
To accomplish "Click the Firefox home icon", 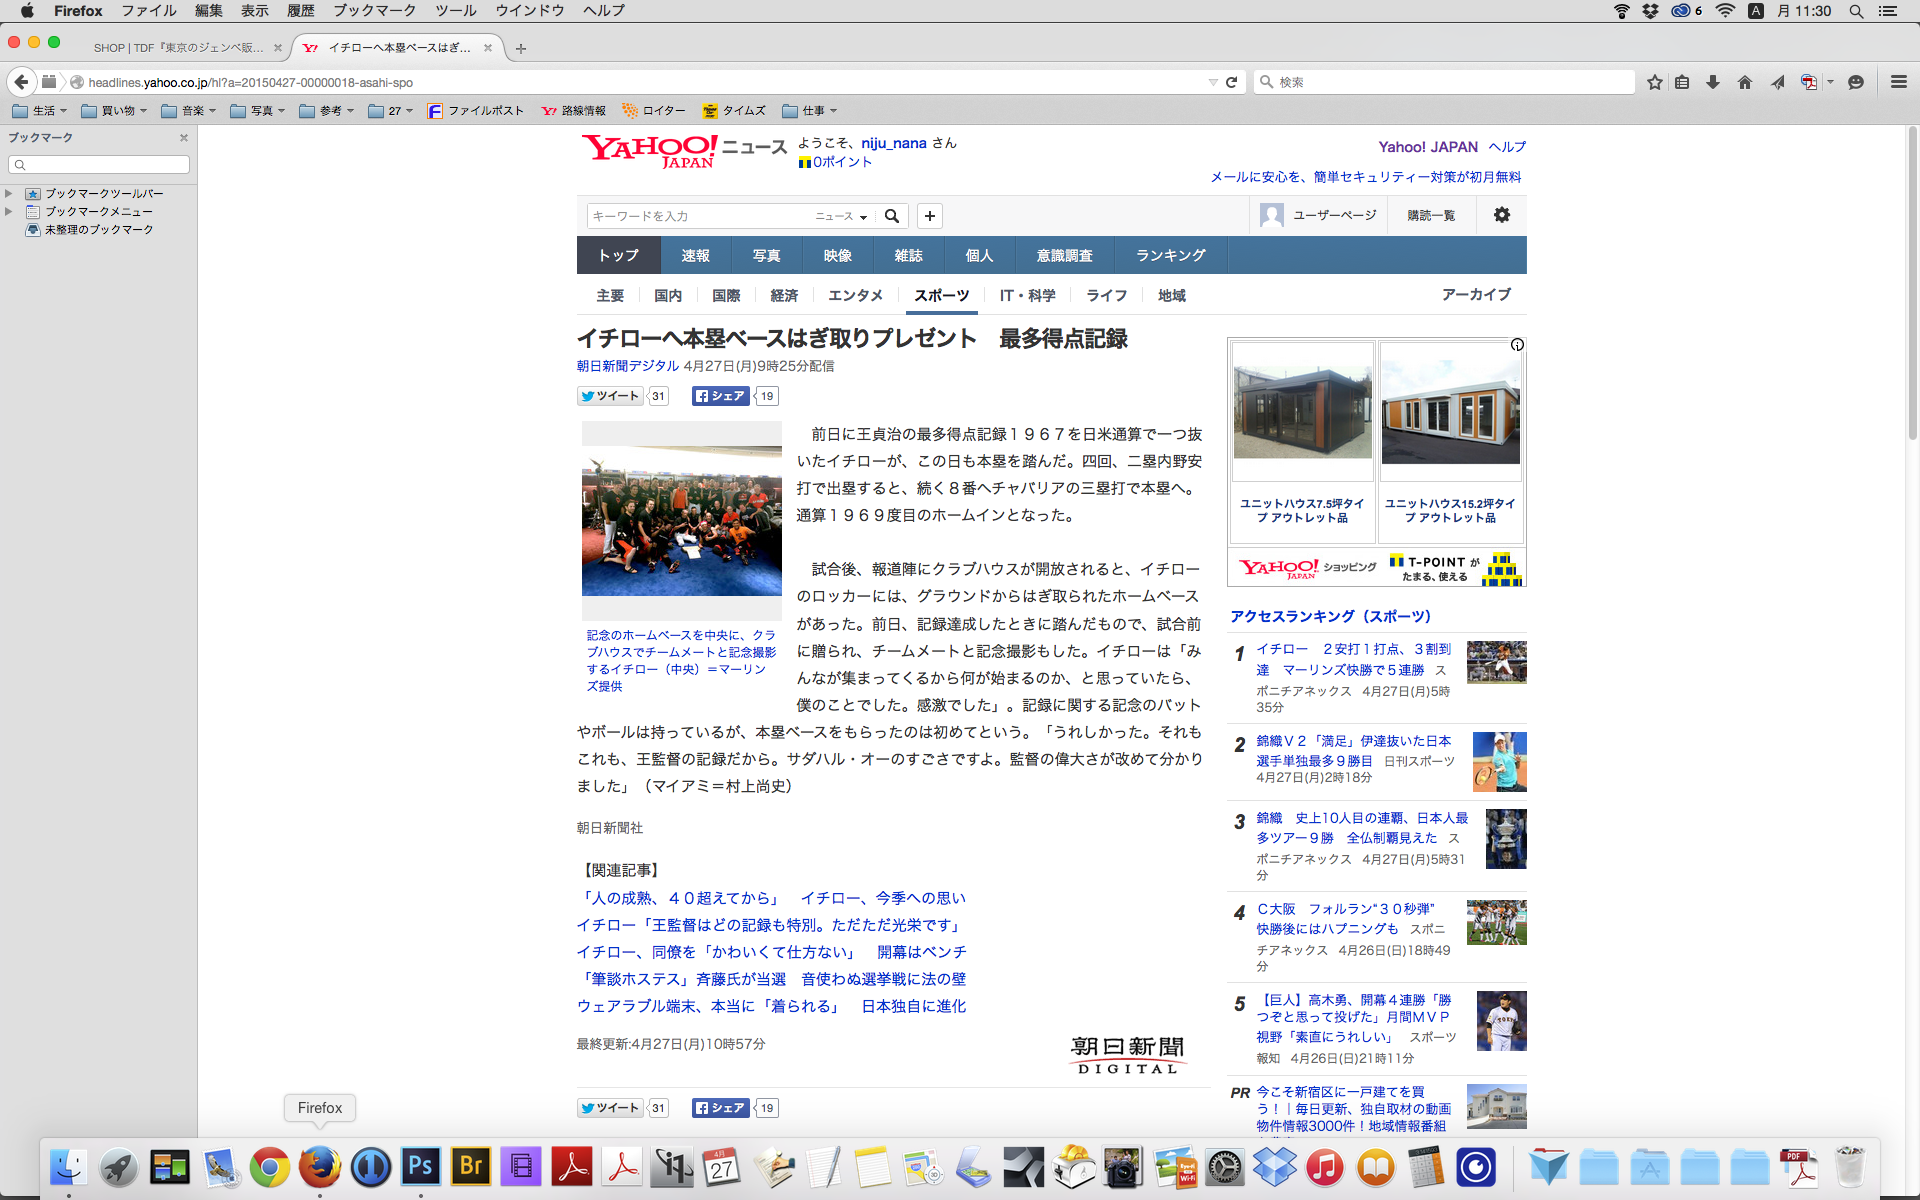I will pos(1745,82).
